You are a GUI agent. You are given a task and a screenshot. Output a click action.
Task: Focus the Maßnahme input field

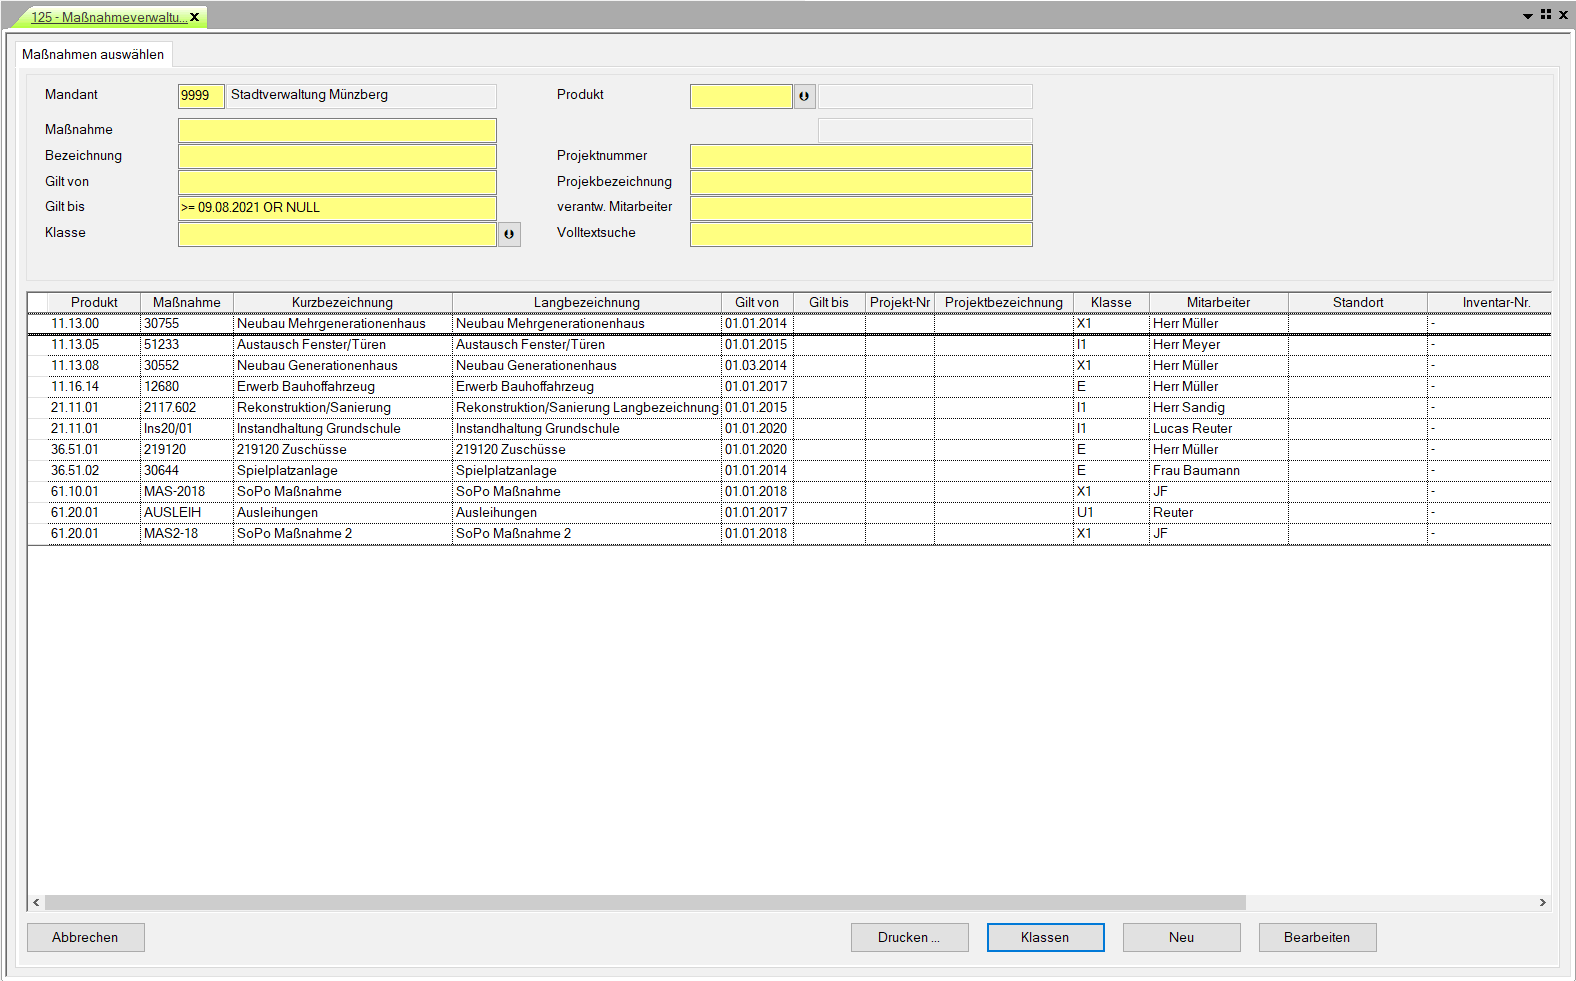337,130
